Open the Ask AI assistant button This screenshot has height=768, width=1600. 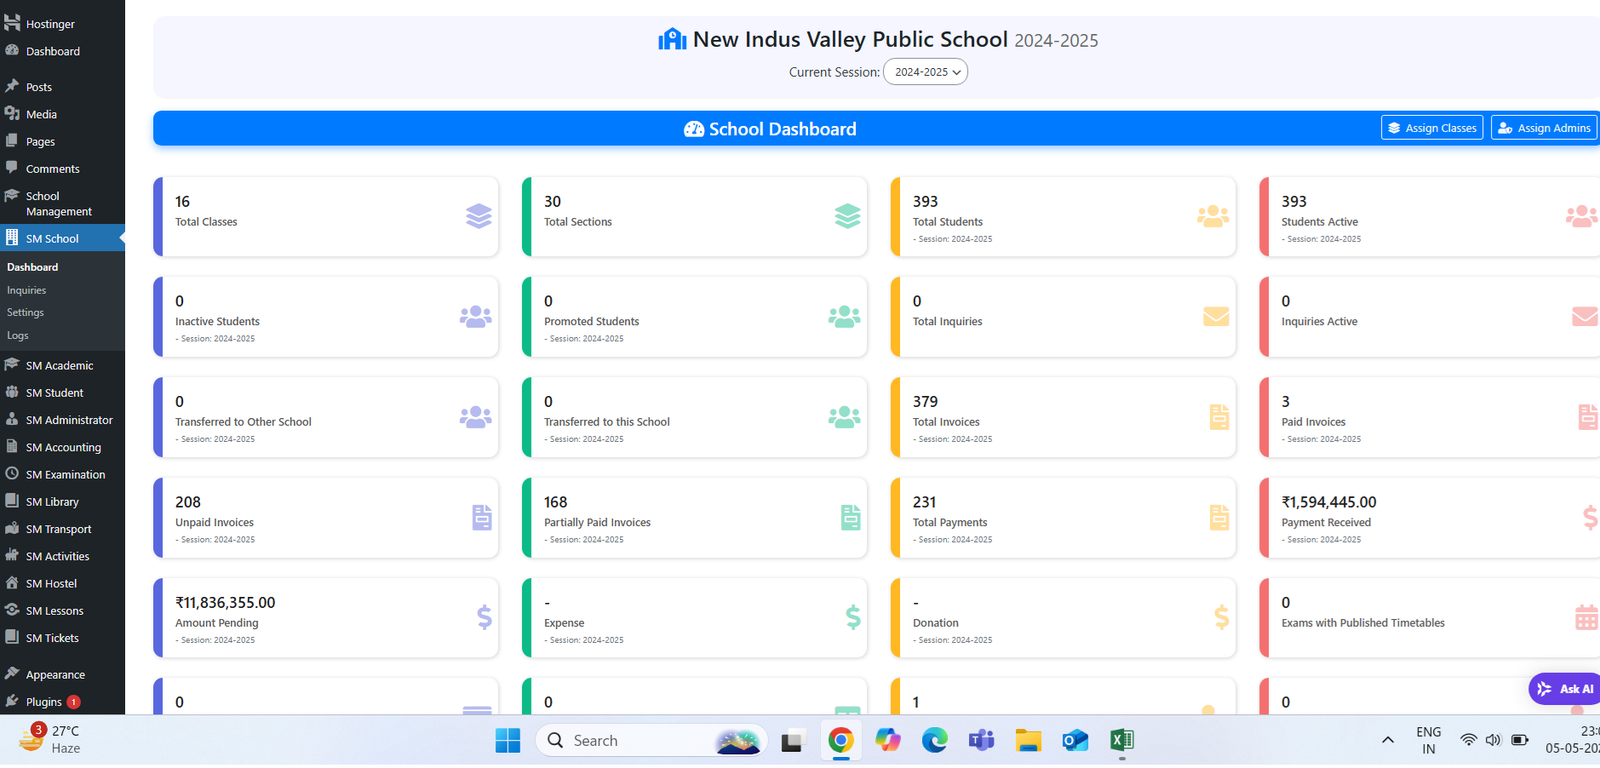tap(1565, 688)
